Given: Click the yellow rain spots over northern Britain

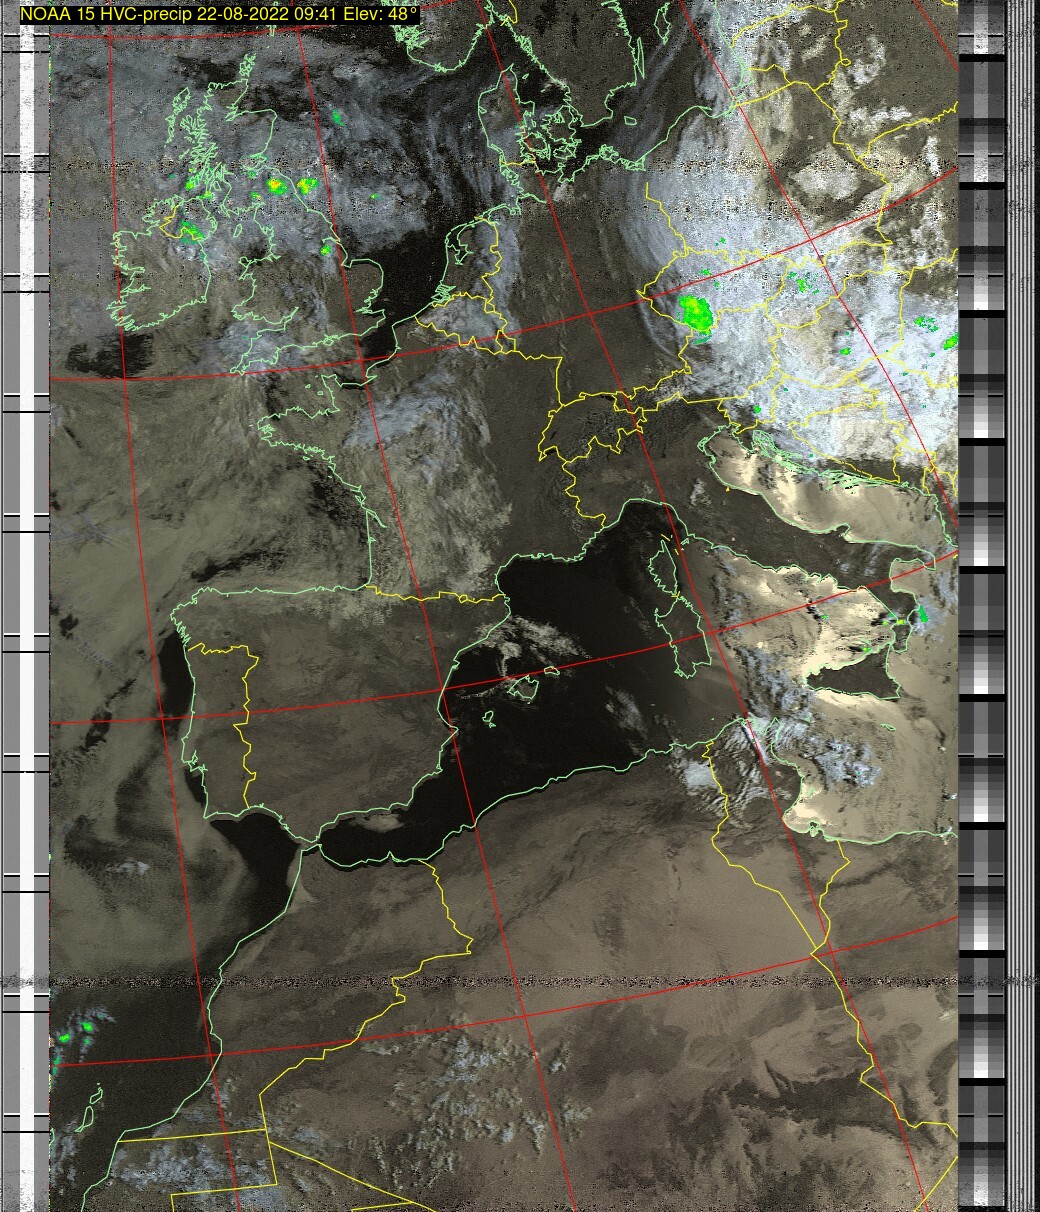Looking at the screenshot, I should (290, 186).
